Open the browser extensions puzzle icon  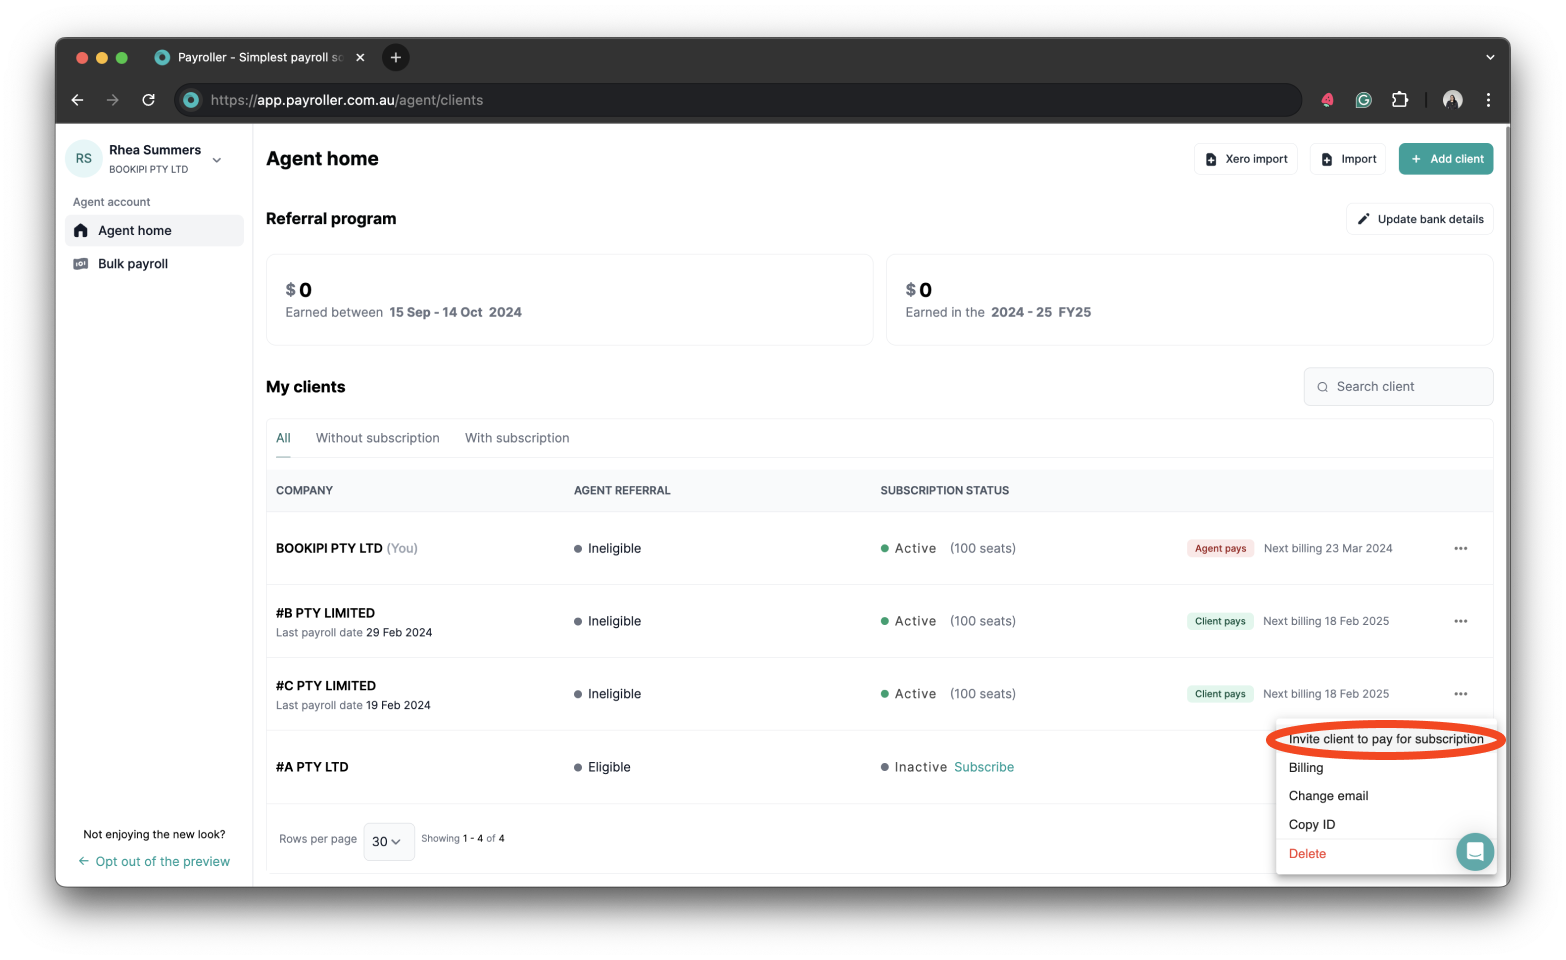point(1400,100)
